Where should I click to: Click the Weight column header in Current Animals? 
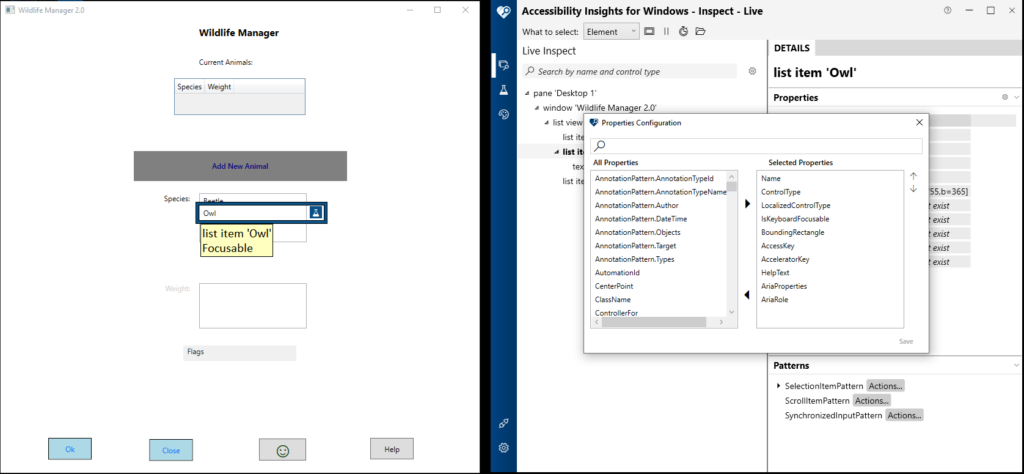click(219, 87)
